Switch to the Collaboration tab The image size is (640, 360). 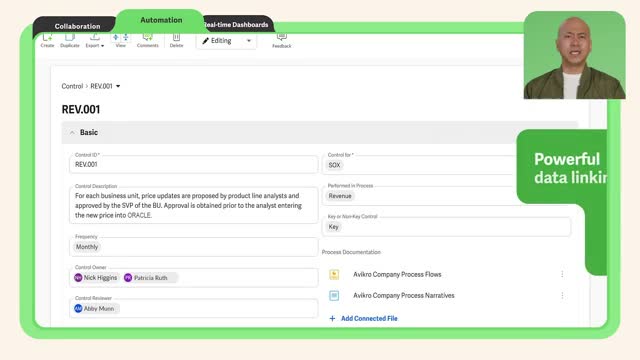point(77,26)
